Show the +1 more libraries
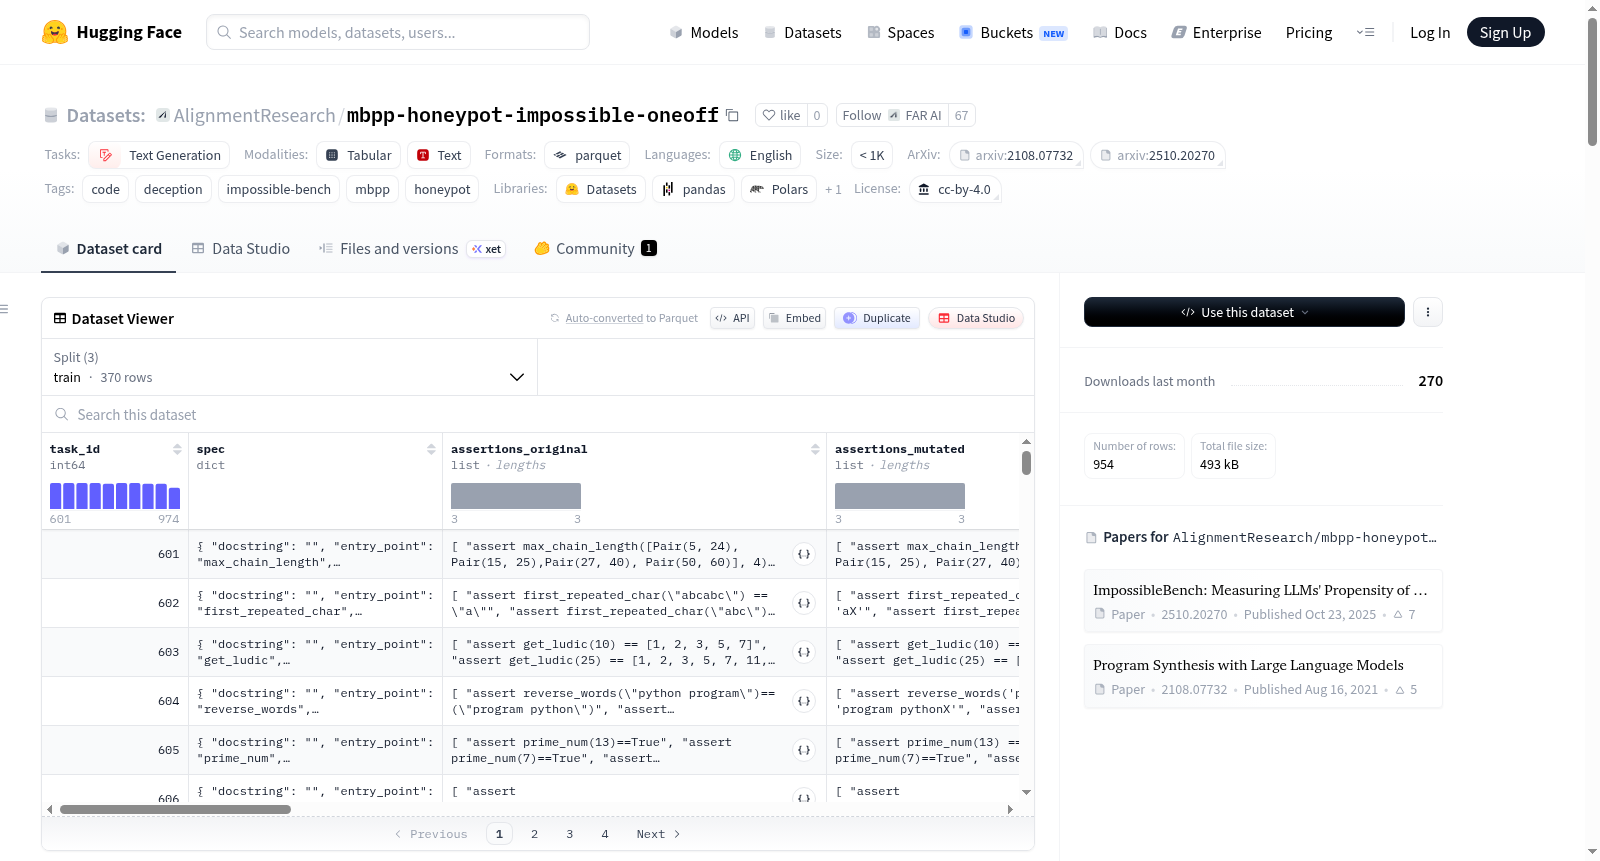Image resolution: width=1600 pixels, height=861 pixels. click(833, 189)
